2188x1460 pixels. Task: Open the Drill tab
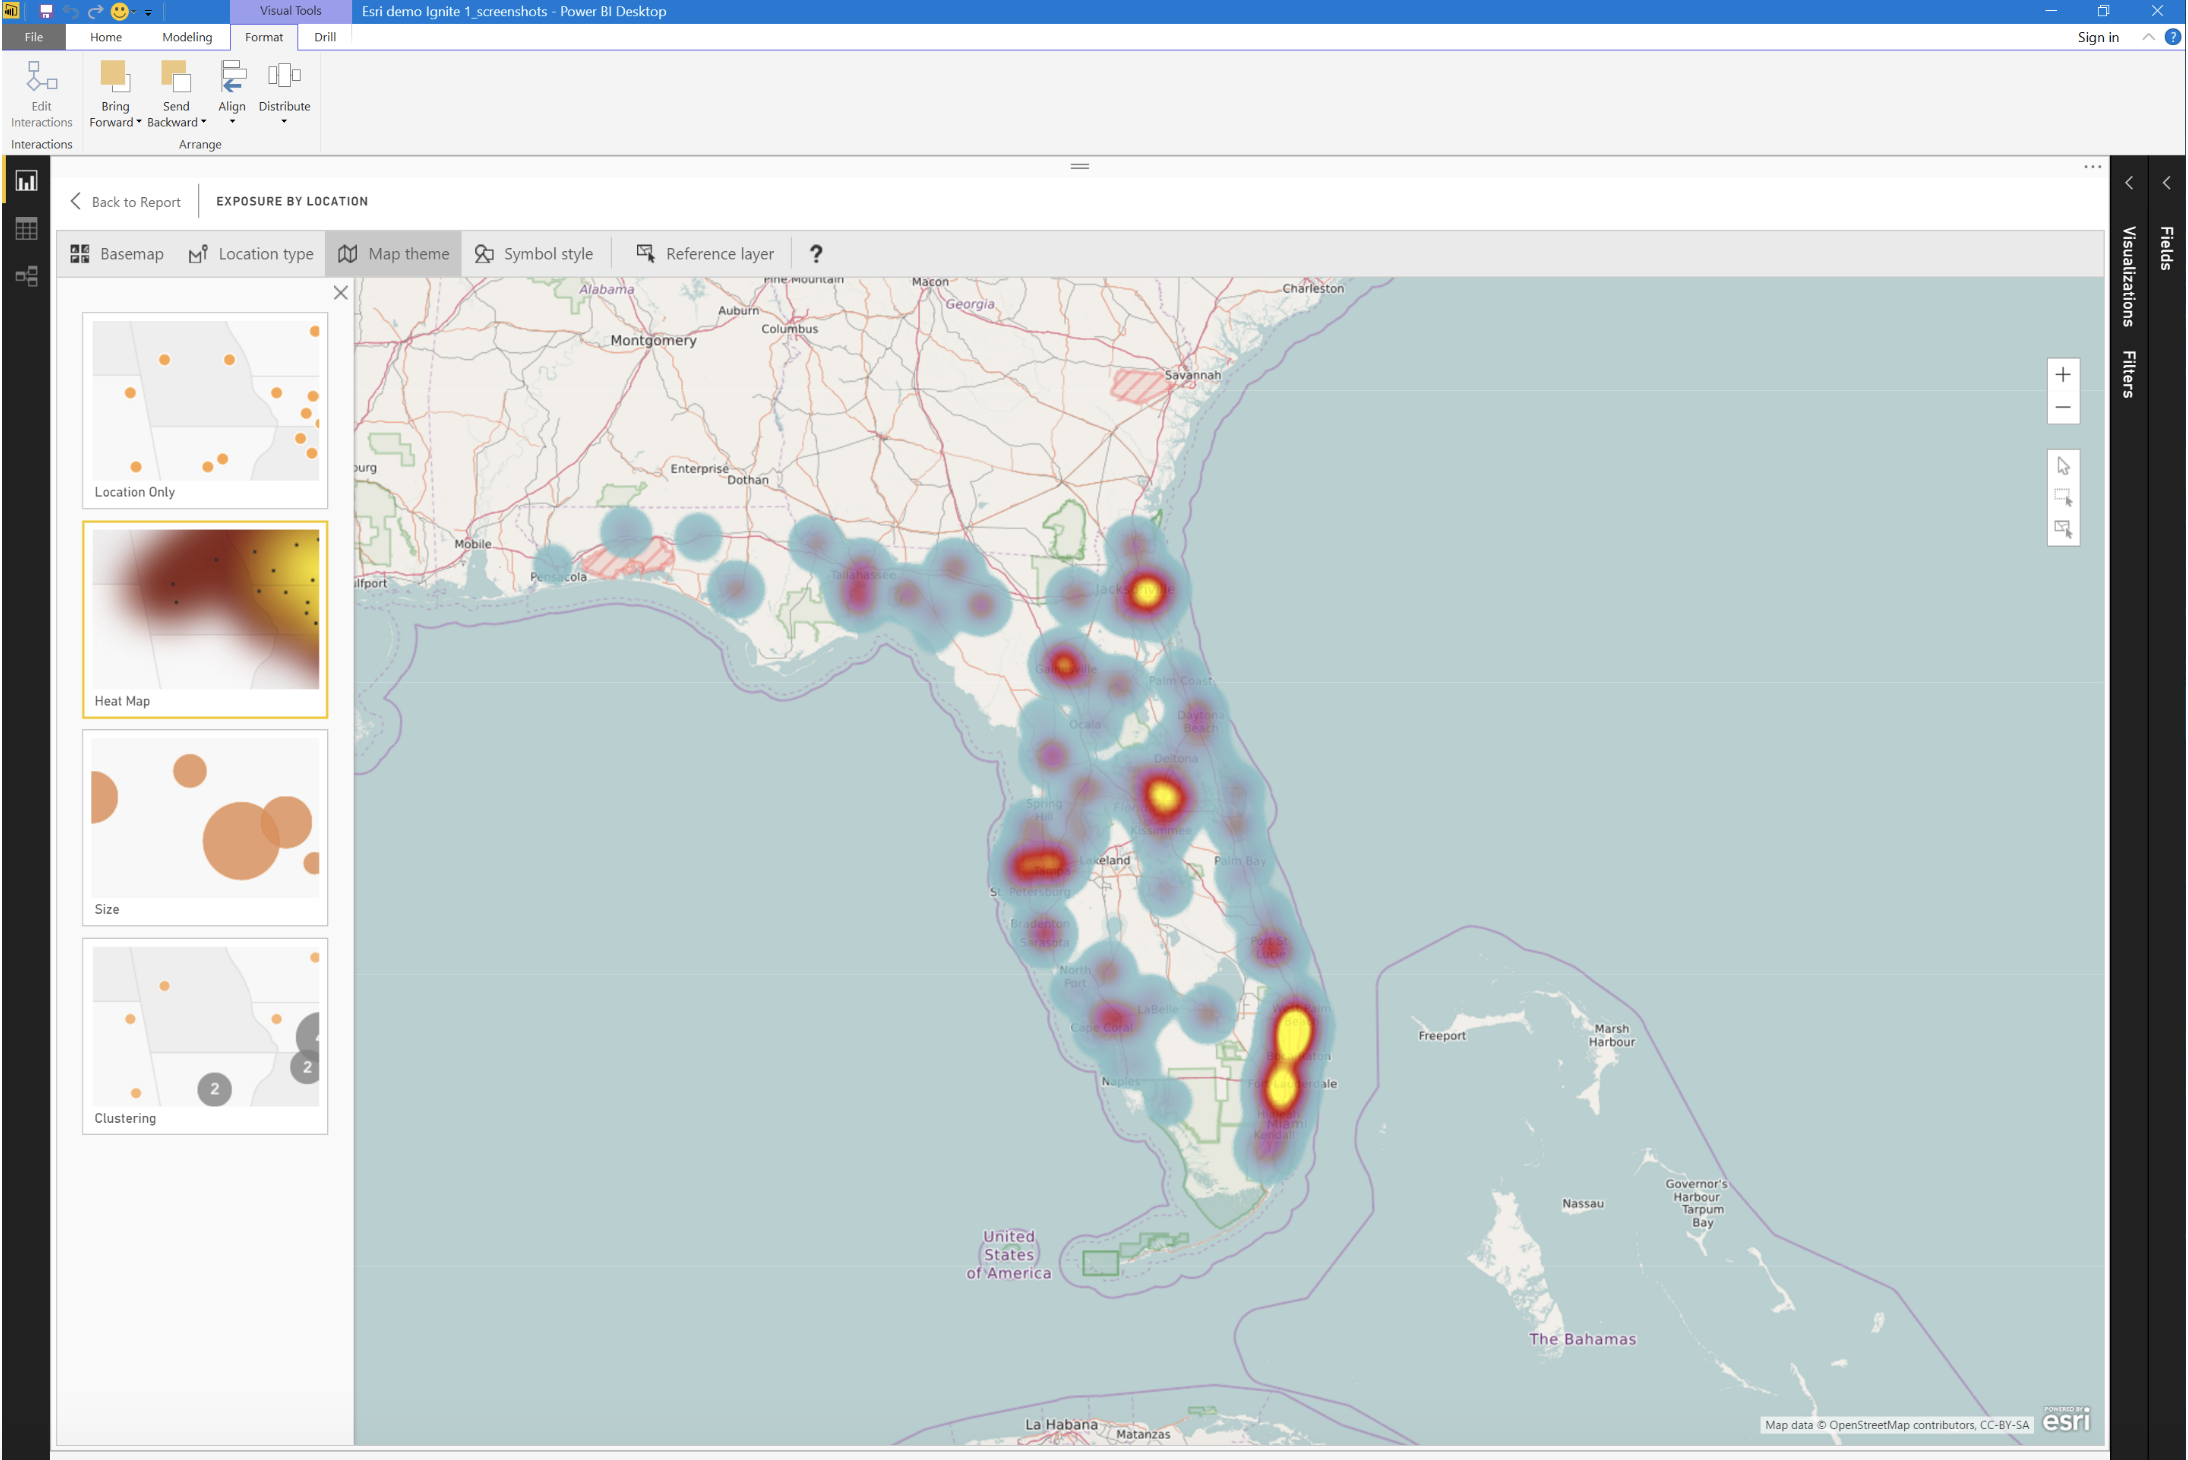coord(325,37)
